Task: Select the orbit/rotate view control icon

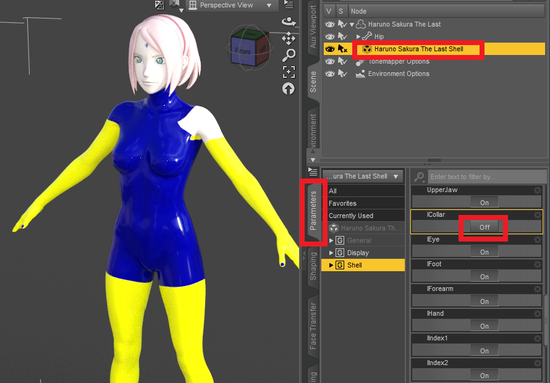Action: click(x=288, y=22)
